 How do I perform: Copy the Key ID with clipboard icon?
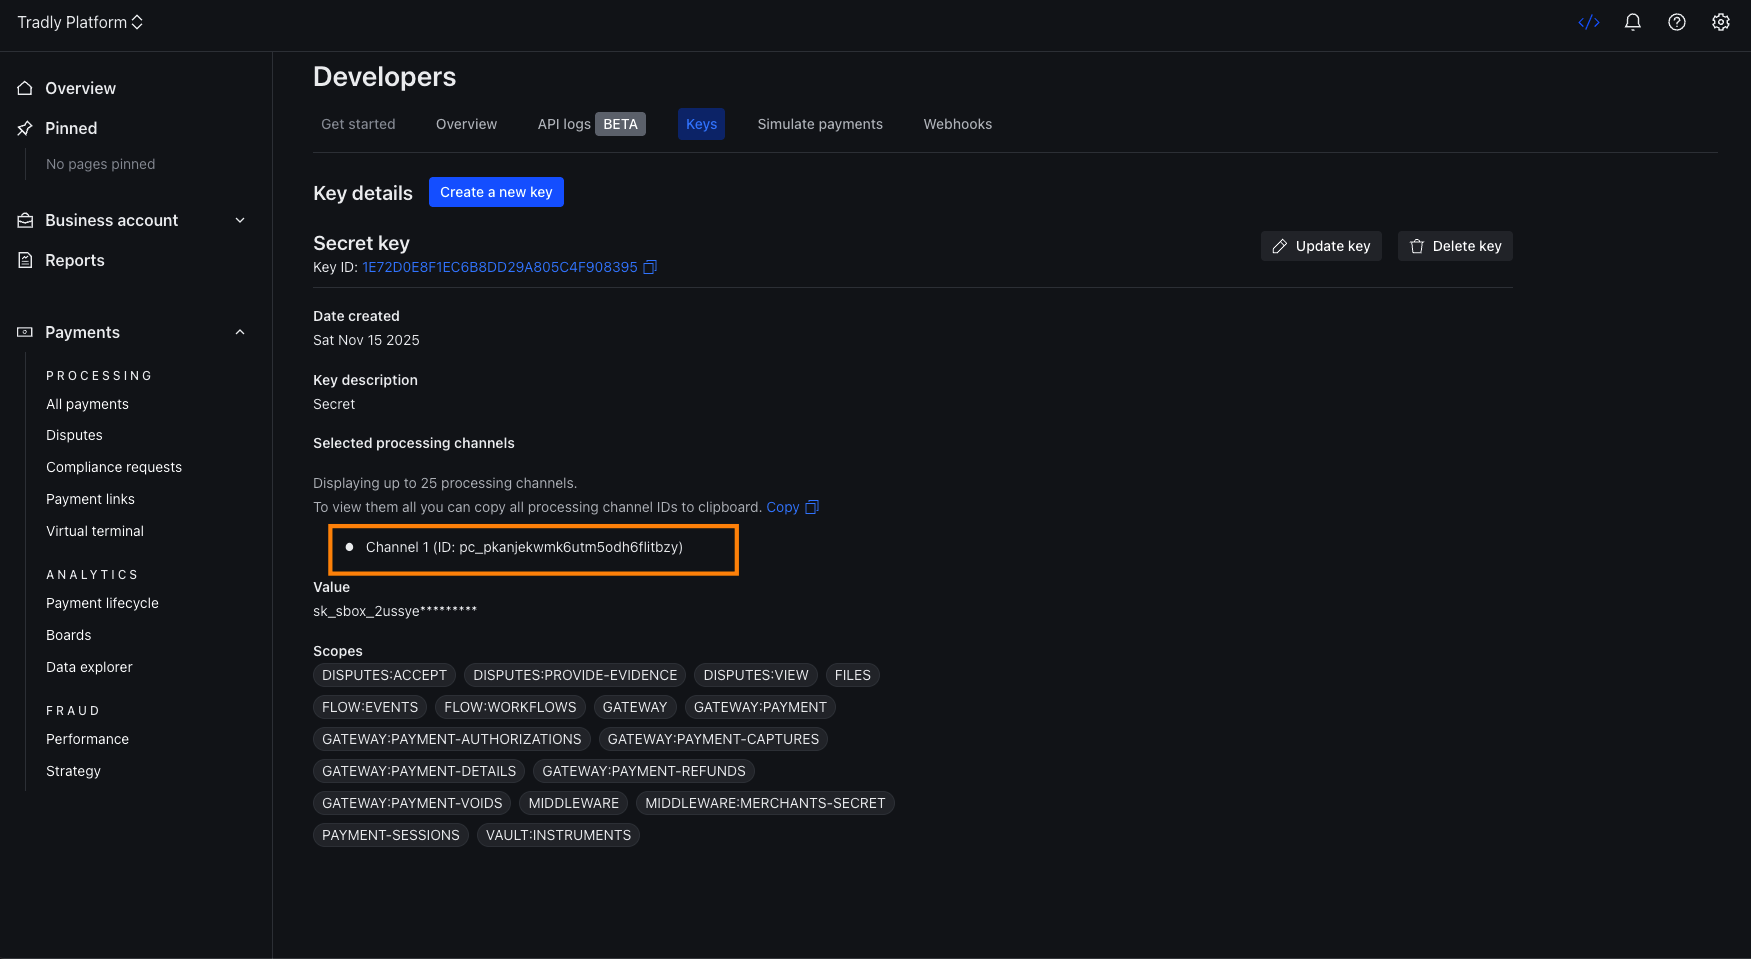[650, 267]
